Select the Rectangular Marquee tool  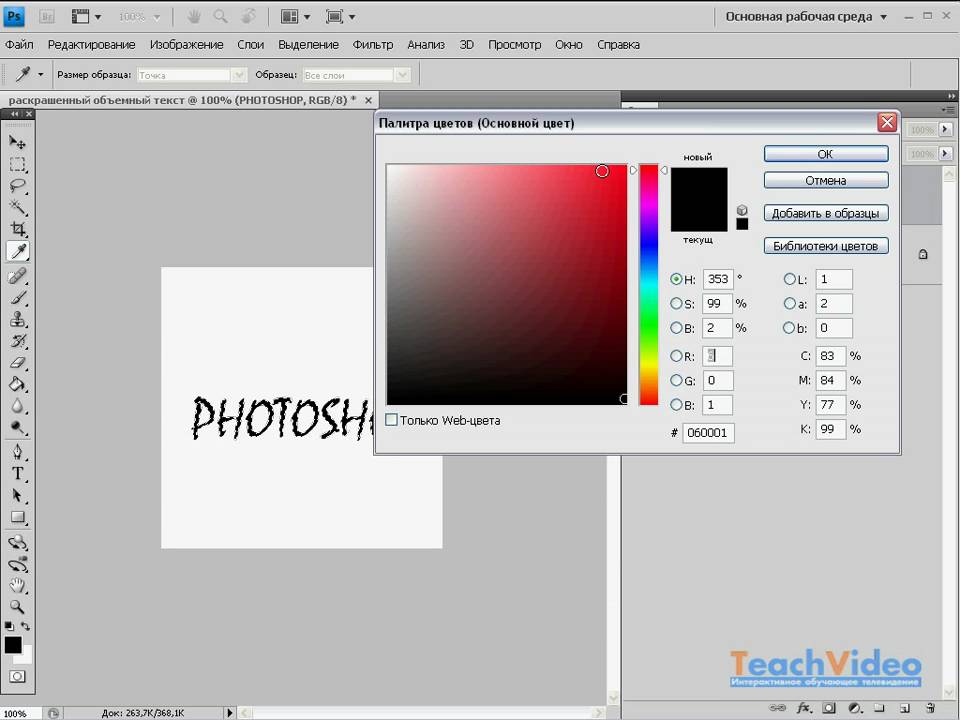[17, 164]
